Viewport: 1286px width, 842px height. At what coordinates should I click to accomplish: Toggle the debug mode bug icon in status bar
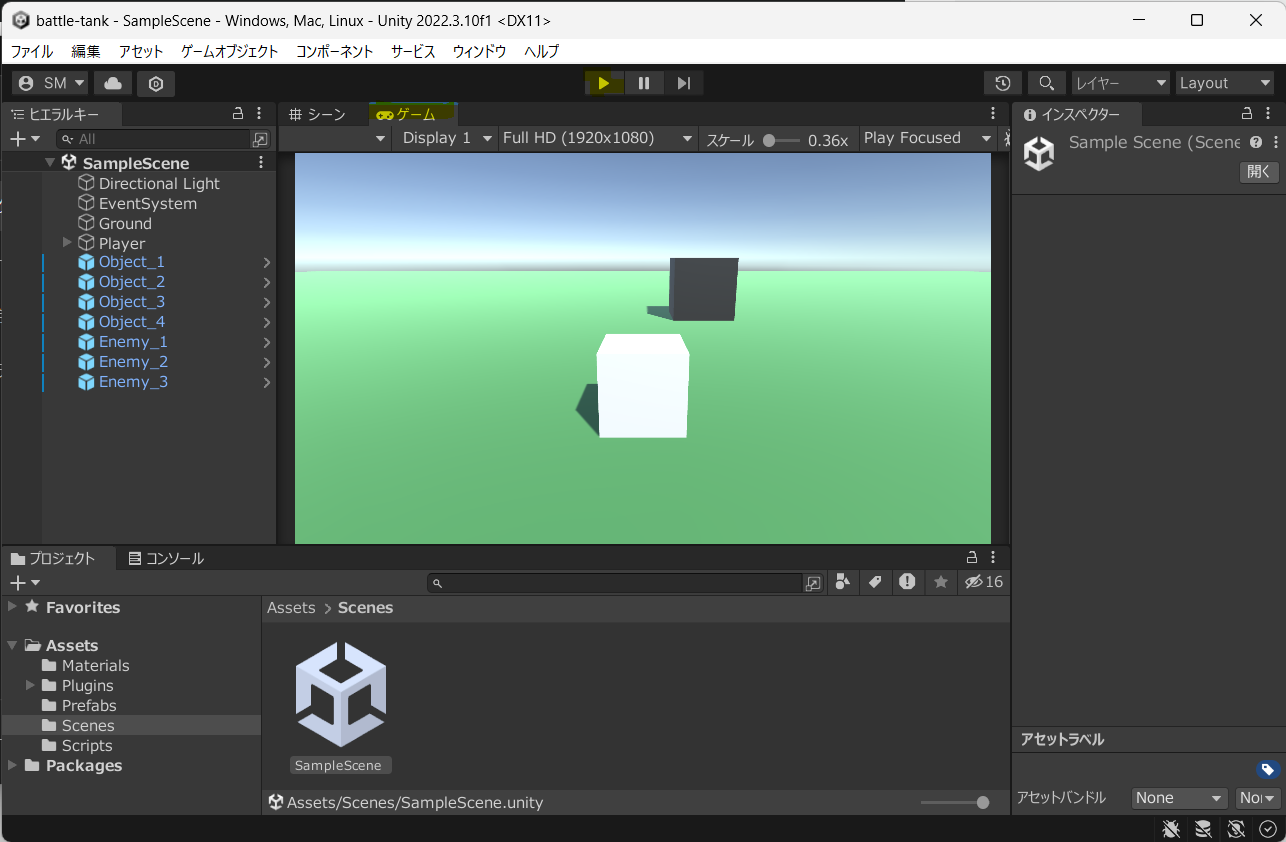tap(1171, 829)
